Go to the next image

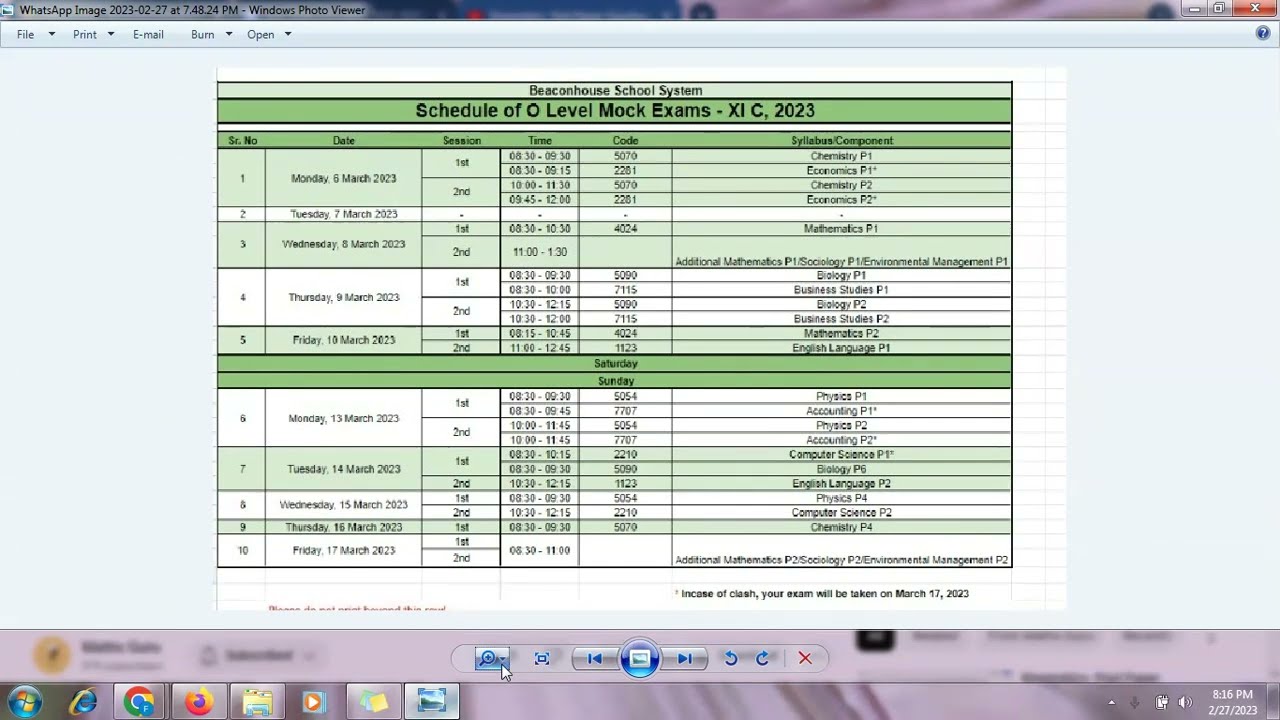[685, 658]
